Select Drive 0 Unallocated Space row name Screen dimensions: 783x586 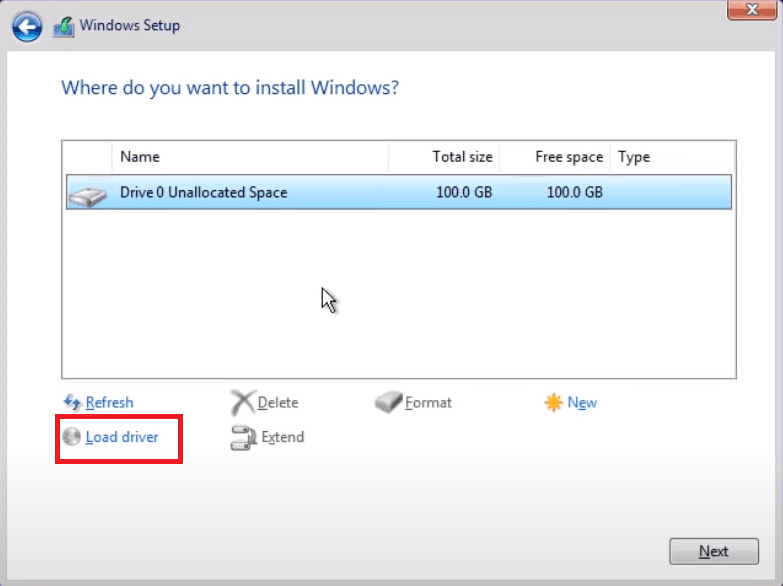(204, 192)
